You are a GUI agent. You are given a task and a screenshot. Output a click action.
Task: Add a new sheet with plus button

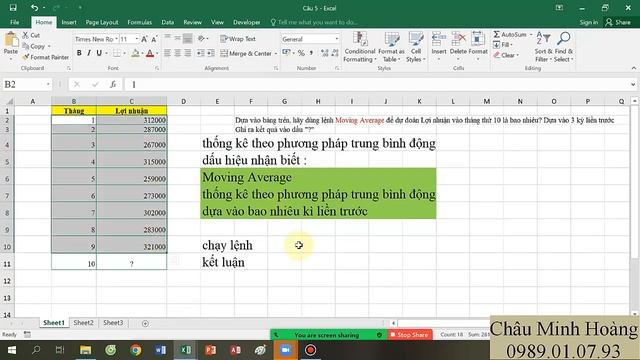(x=145, y=323)
